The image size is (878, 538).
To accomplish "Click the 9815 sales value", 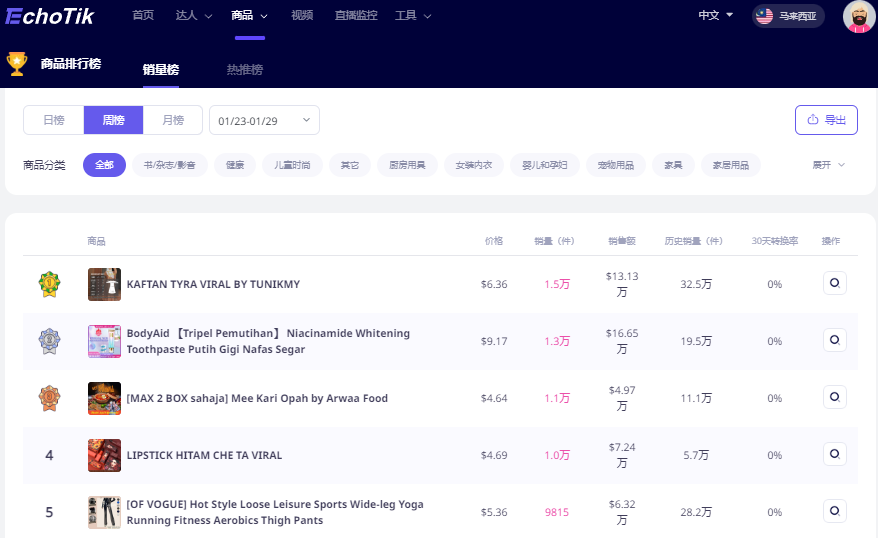I will point(557,512).
